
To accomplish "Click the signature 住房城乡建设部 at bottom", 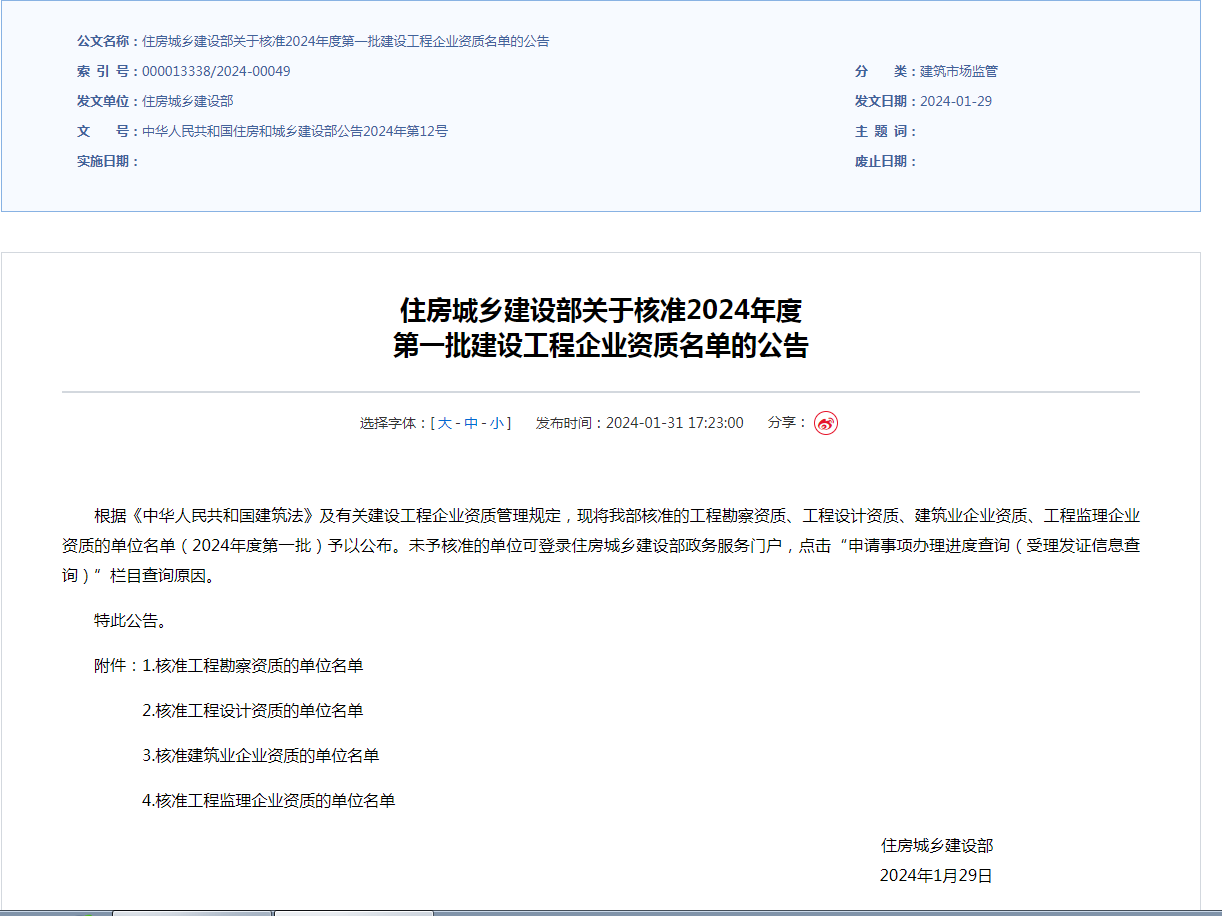I will [939, 845].
